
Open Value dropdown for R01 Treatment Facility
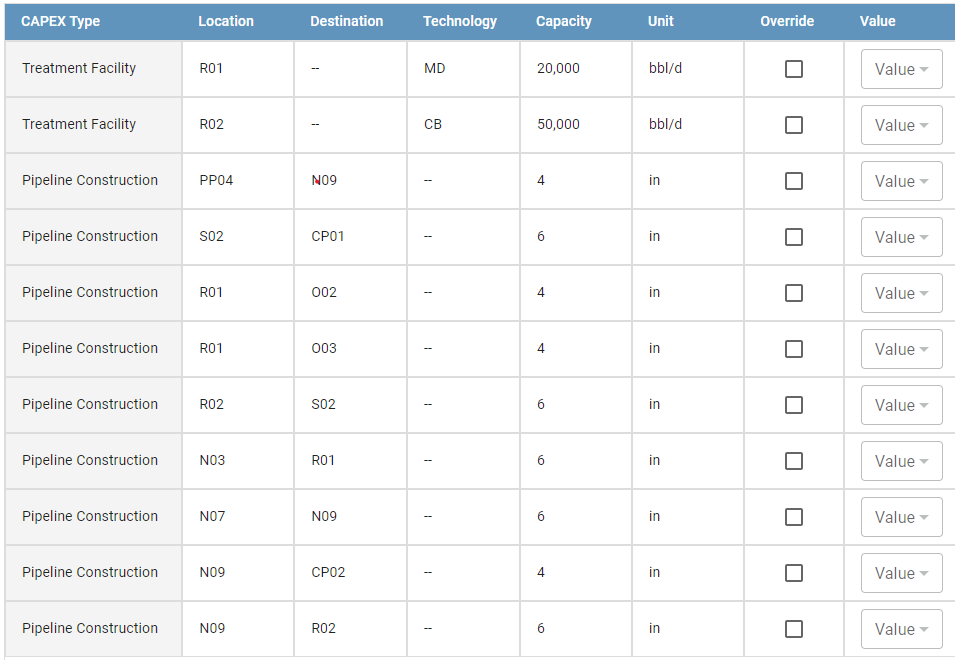coord(901,69)
